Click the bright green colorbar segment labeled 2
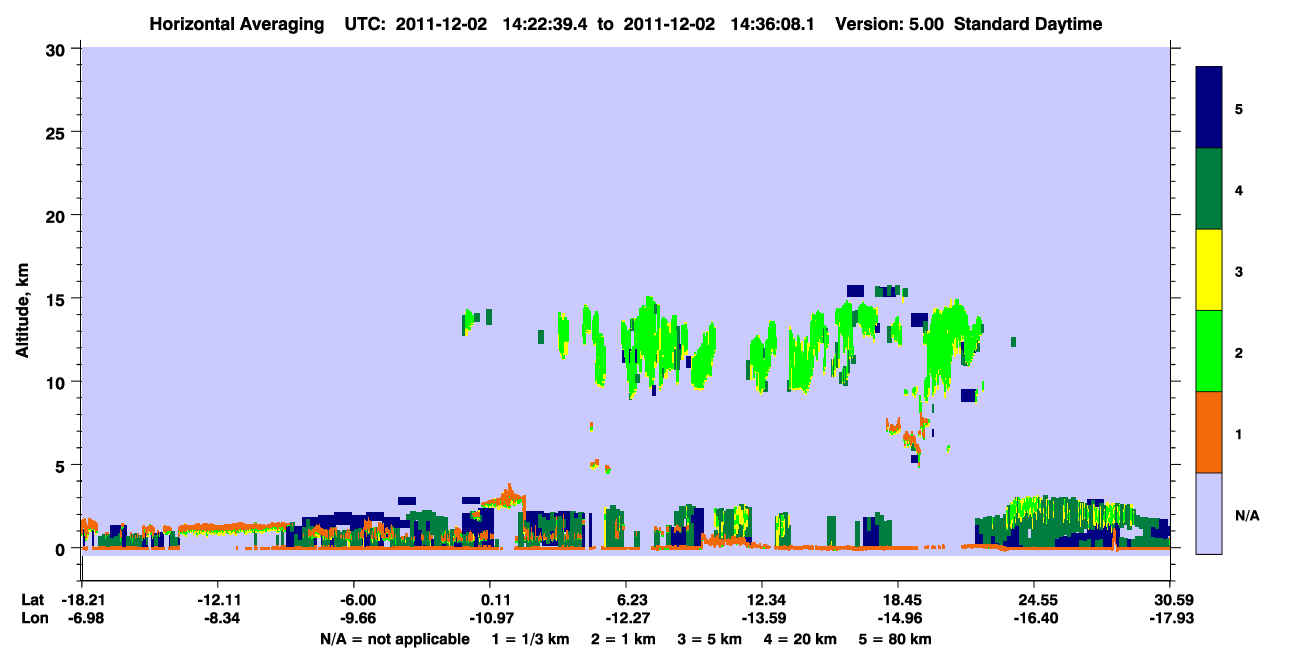 click(1209, 351)
